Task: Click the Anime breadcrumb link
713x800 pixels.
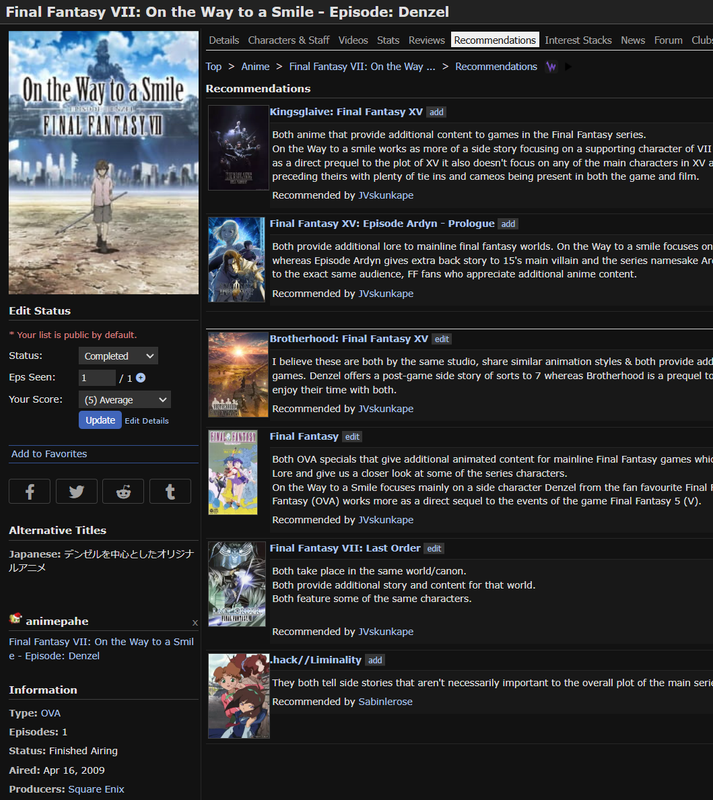Action: tap(255, 67)
